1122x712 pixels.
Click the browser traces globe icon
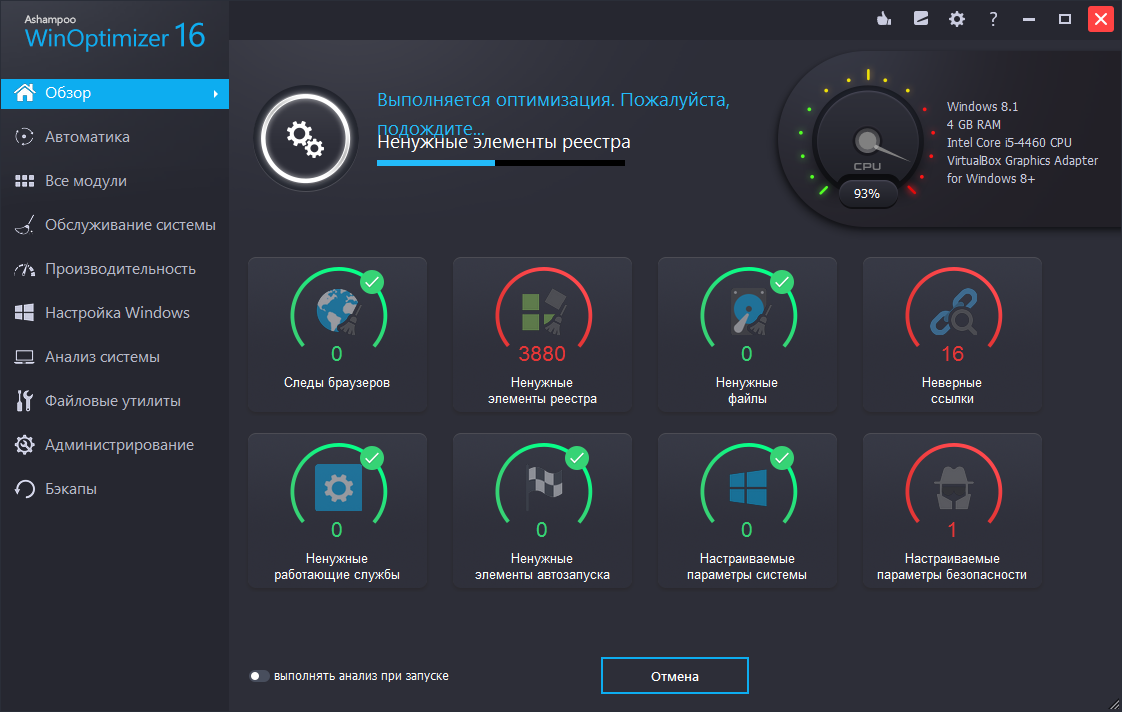point(338,311)
